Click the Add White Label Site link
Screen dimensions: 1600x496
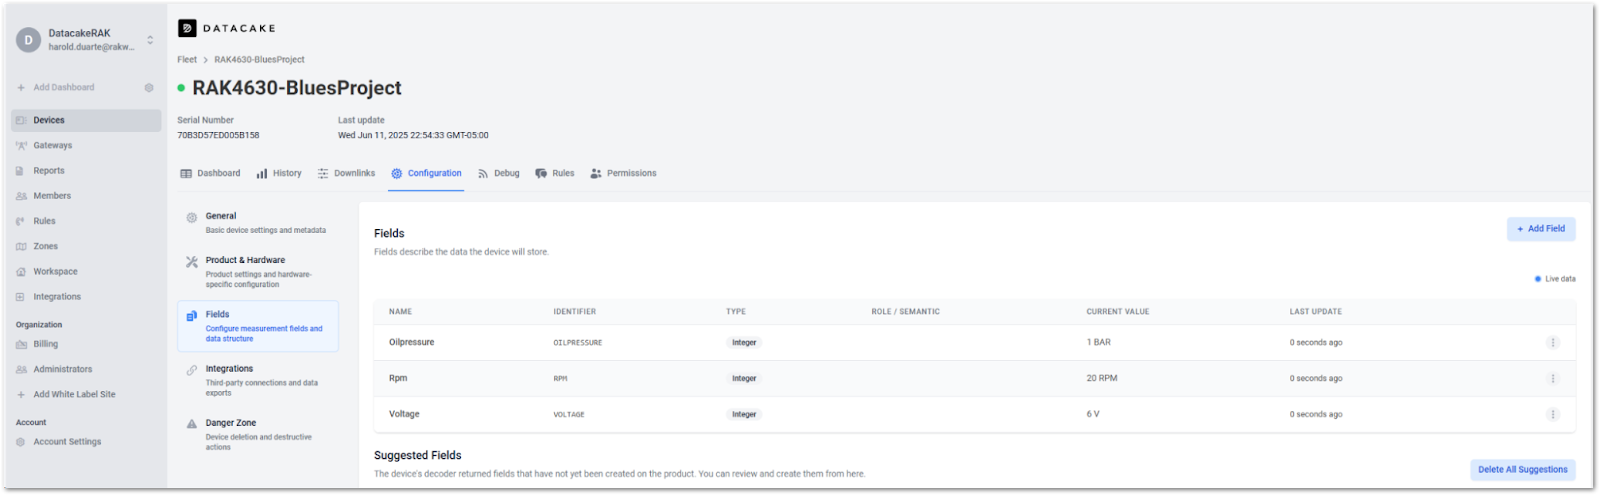point(74,395)
